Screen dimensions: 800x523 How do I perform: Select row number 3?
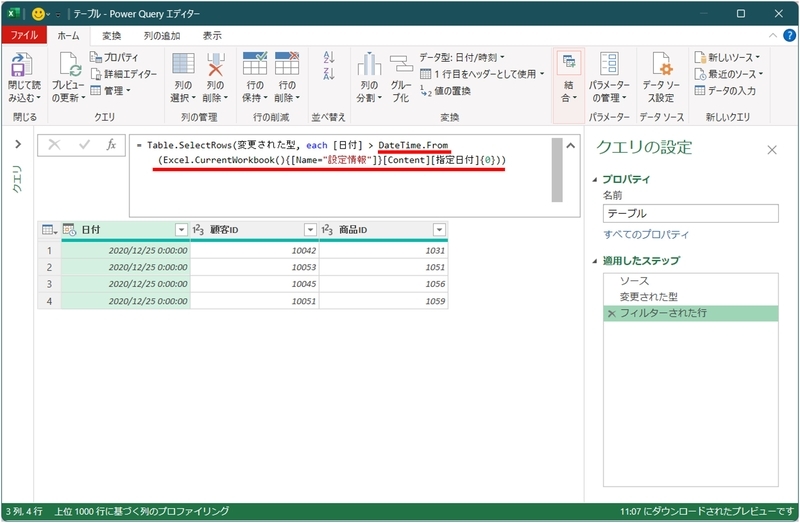(x=49, y=284)
